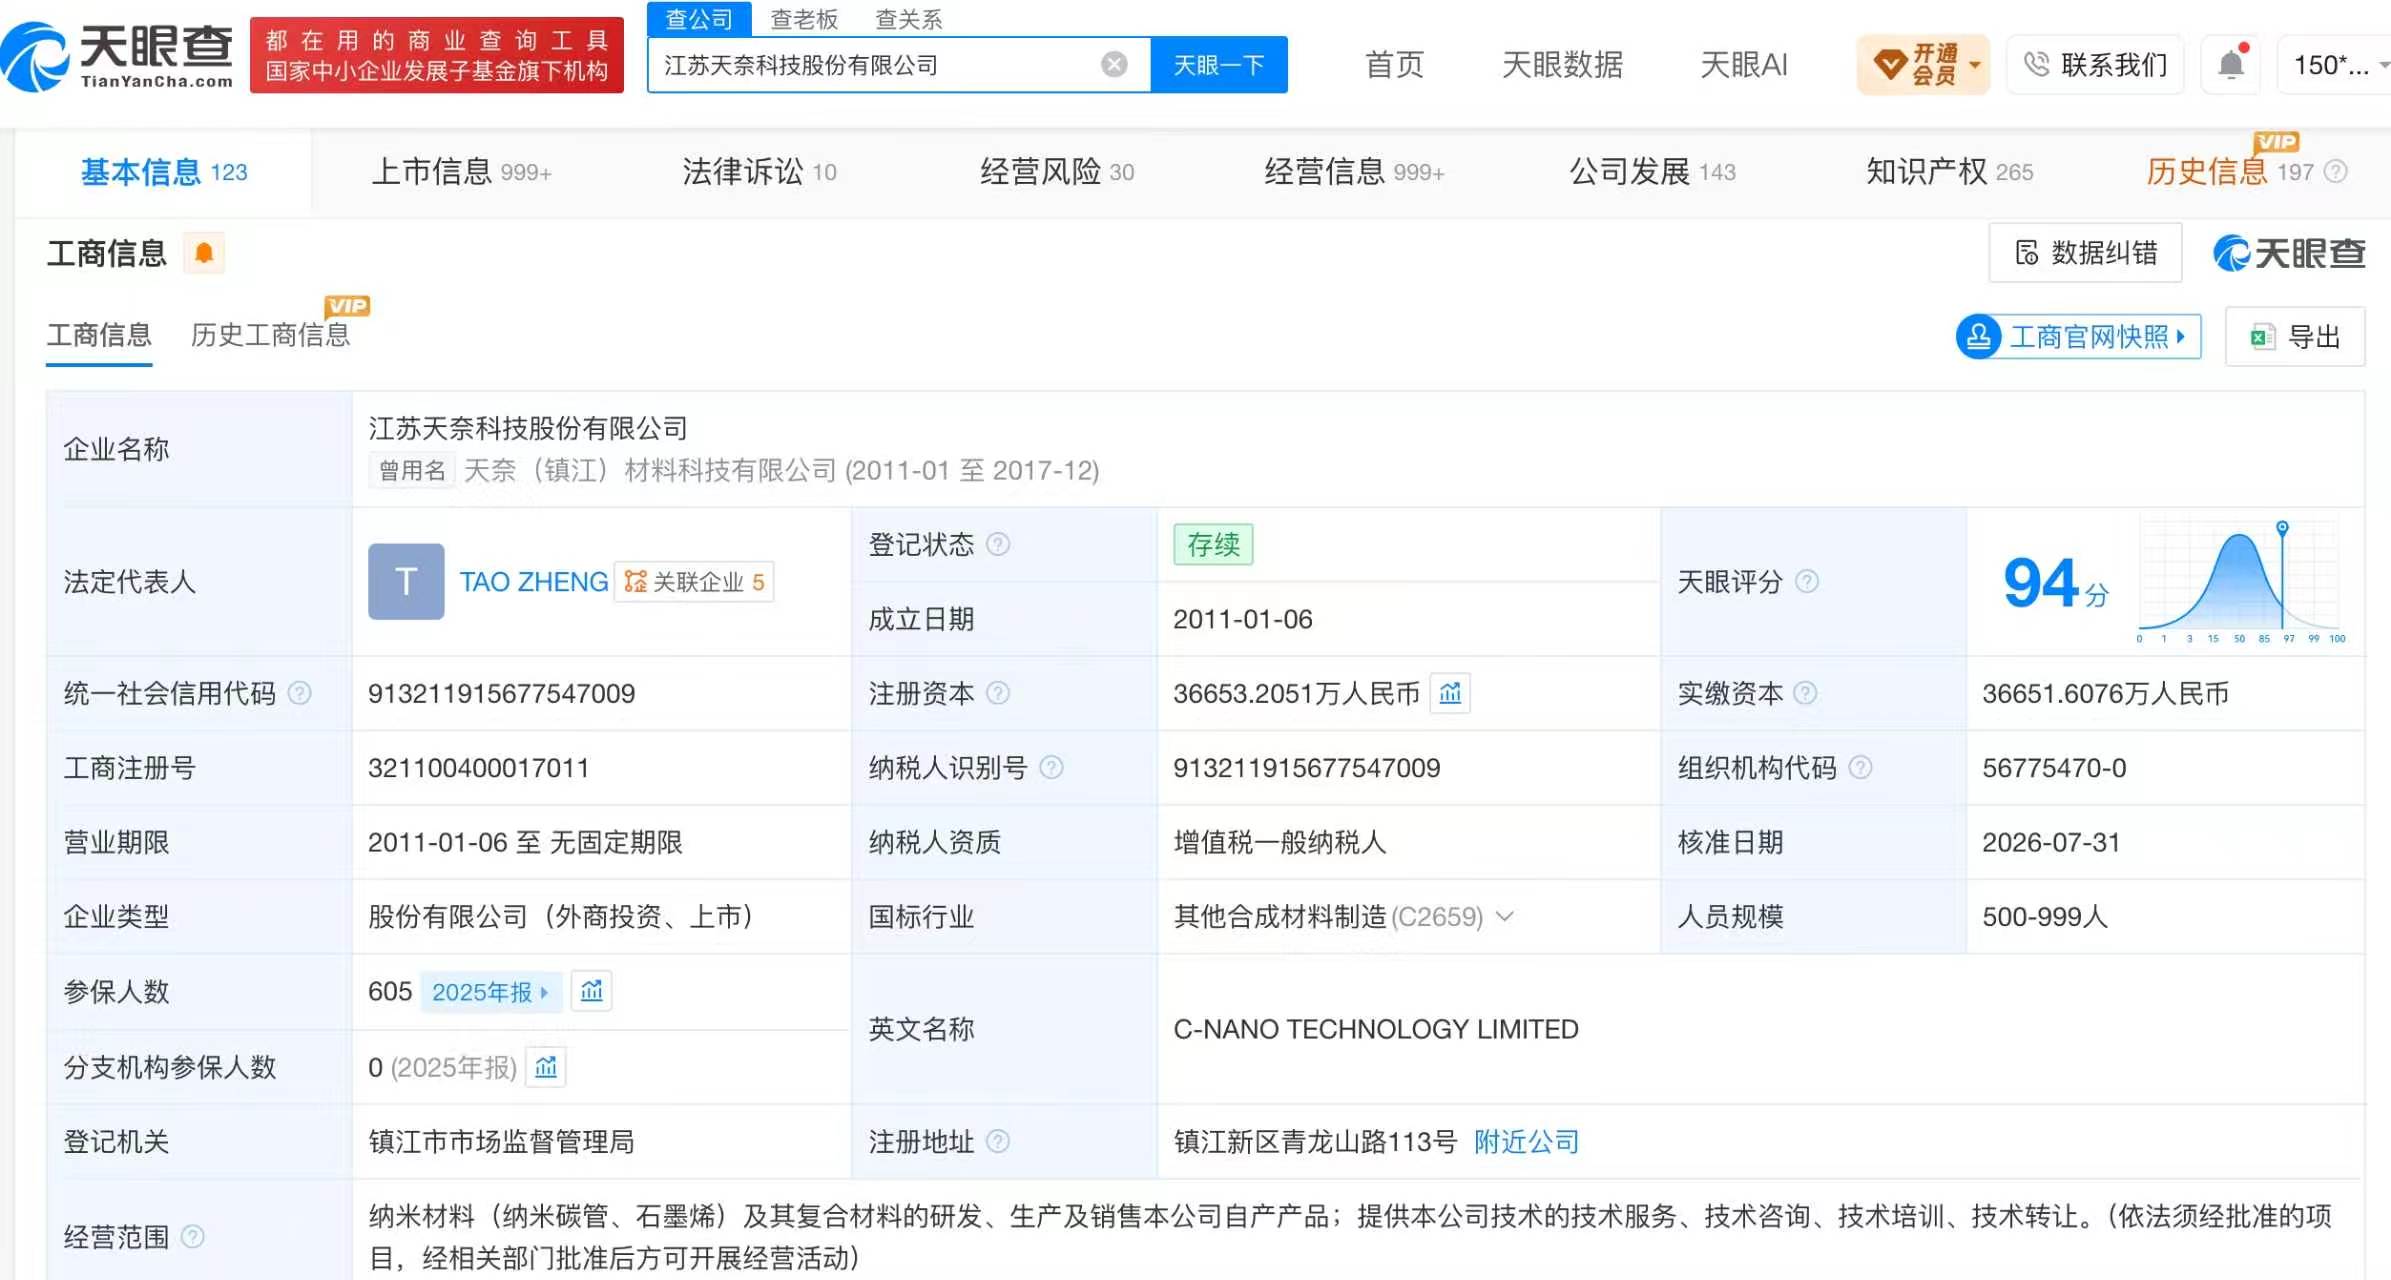The image size is (2391, 1280).
Task: Click the 工商官网快照 stamp icon
Action: (x=1978, y=337)
